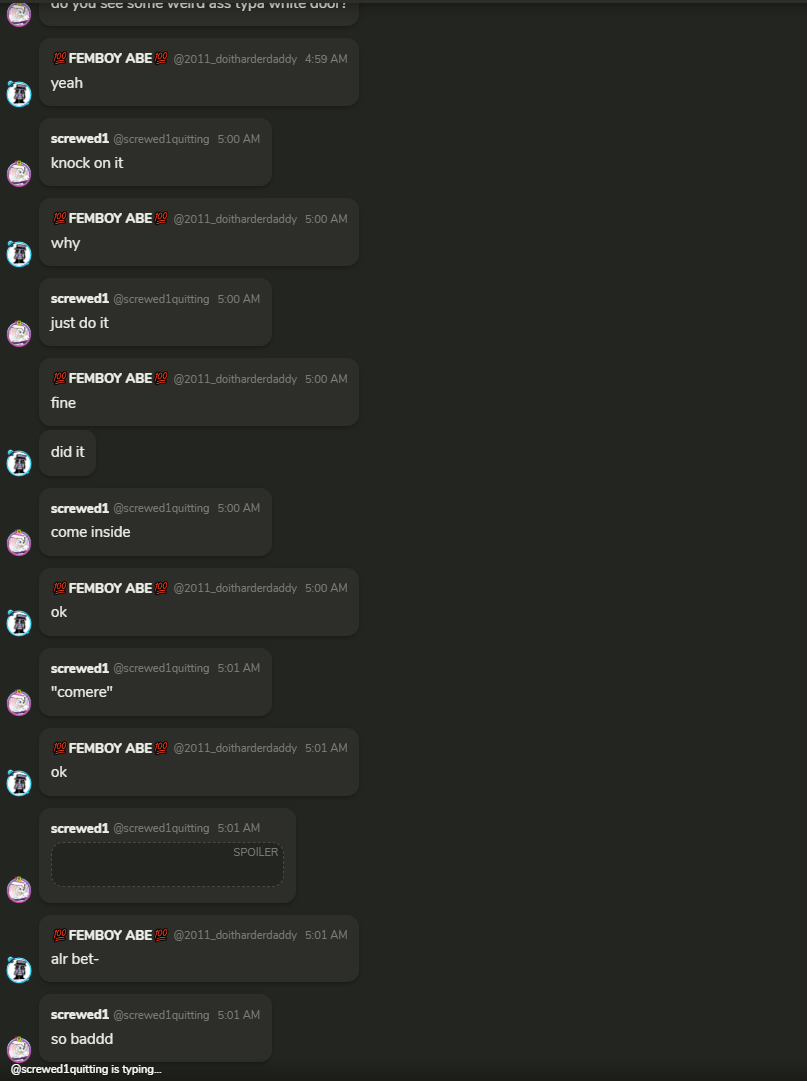Select the message "comere" in quotes
807x1081 pixels.
click(x=82, y=692)
